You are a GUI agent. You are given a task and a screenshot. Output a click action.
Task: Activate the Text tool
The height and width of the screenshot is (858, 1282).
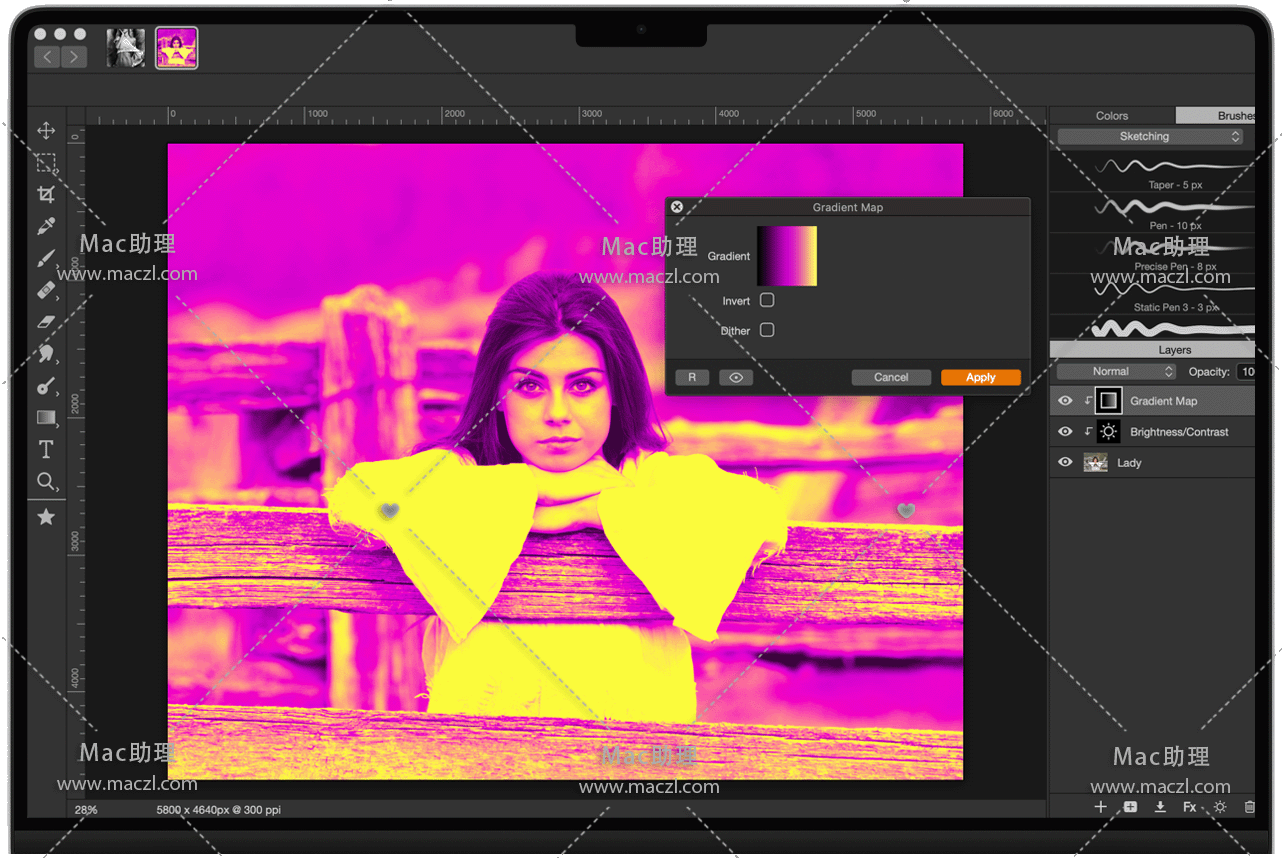[x=46, y=449]
